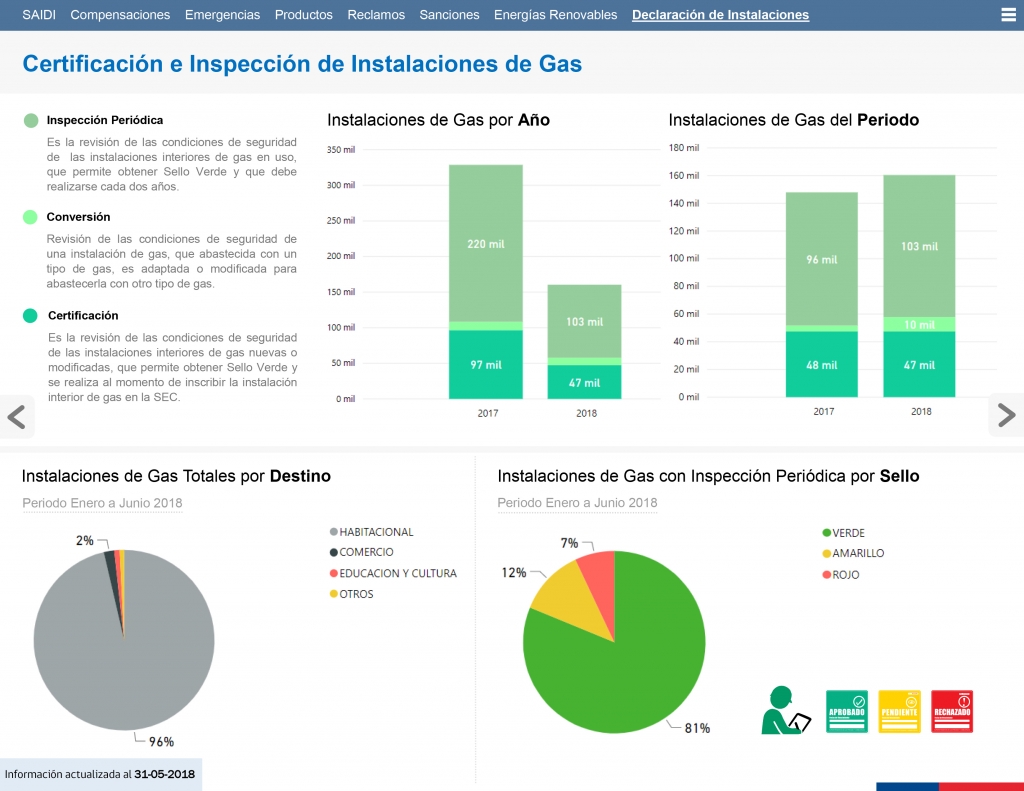Click the Inspección Periódica legend dot
This screenshot has height=791, width=1024.
31,120
